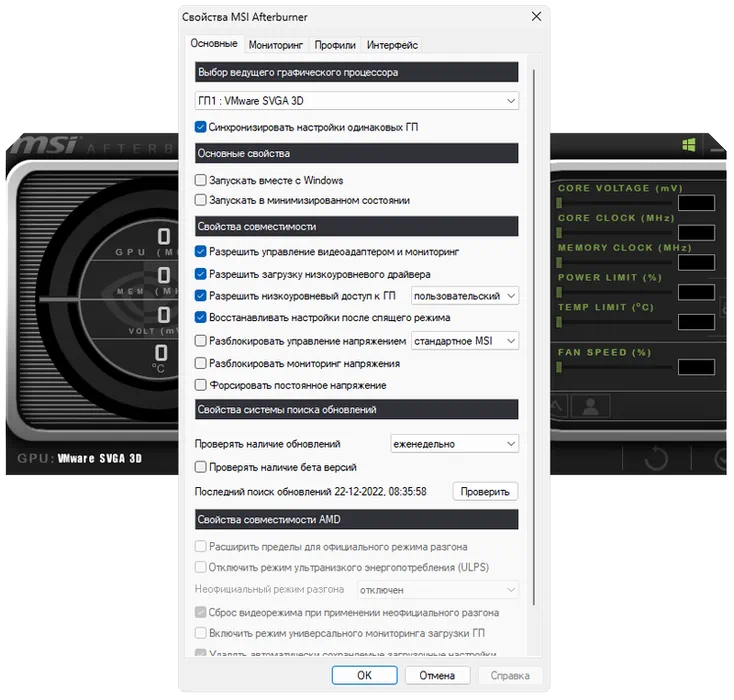The height and width of the screenshot is (700, 734).
Task: Click the Core Voltage value field
Action: [x=696, y=203]
